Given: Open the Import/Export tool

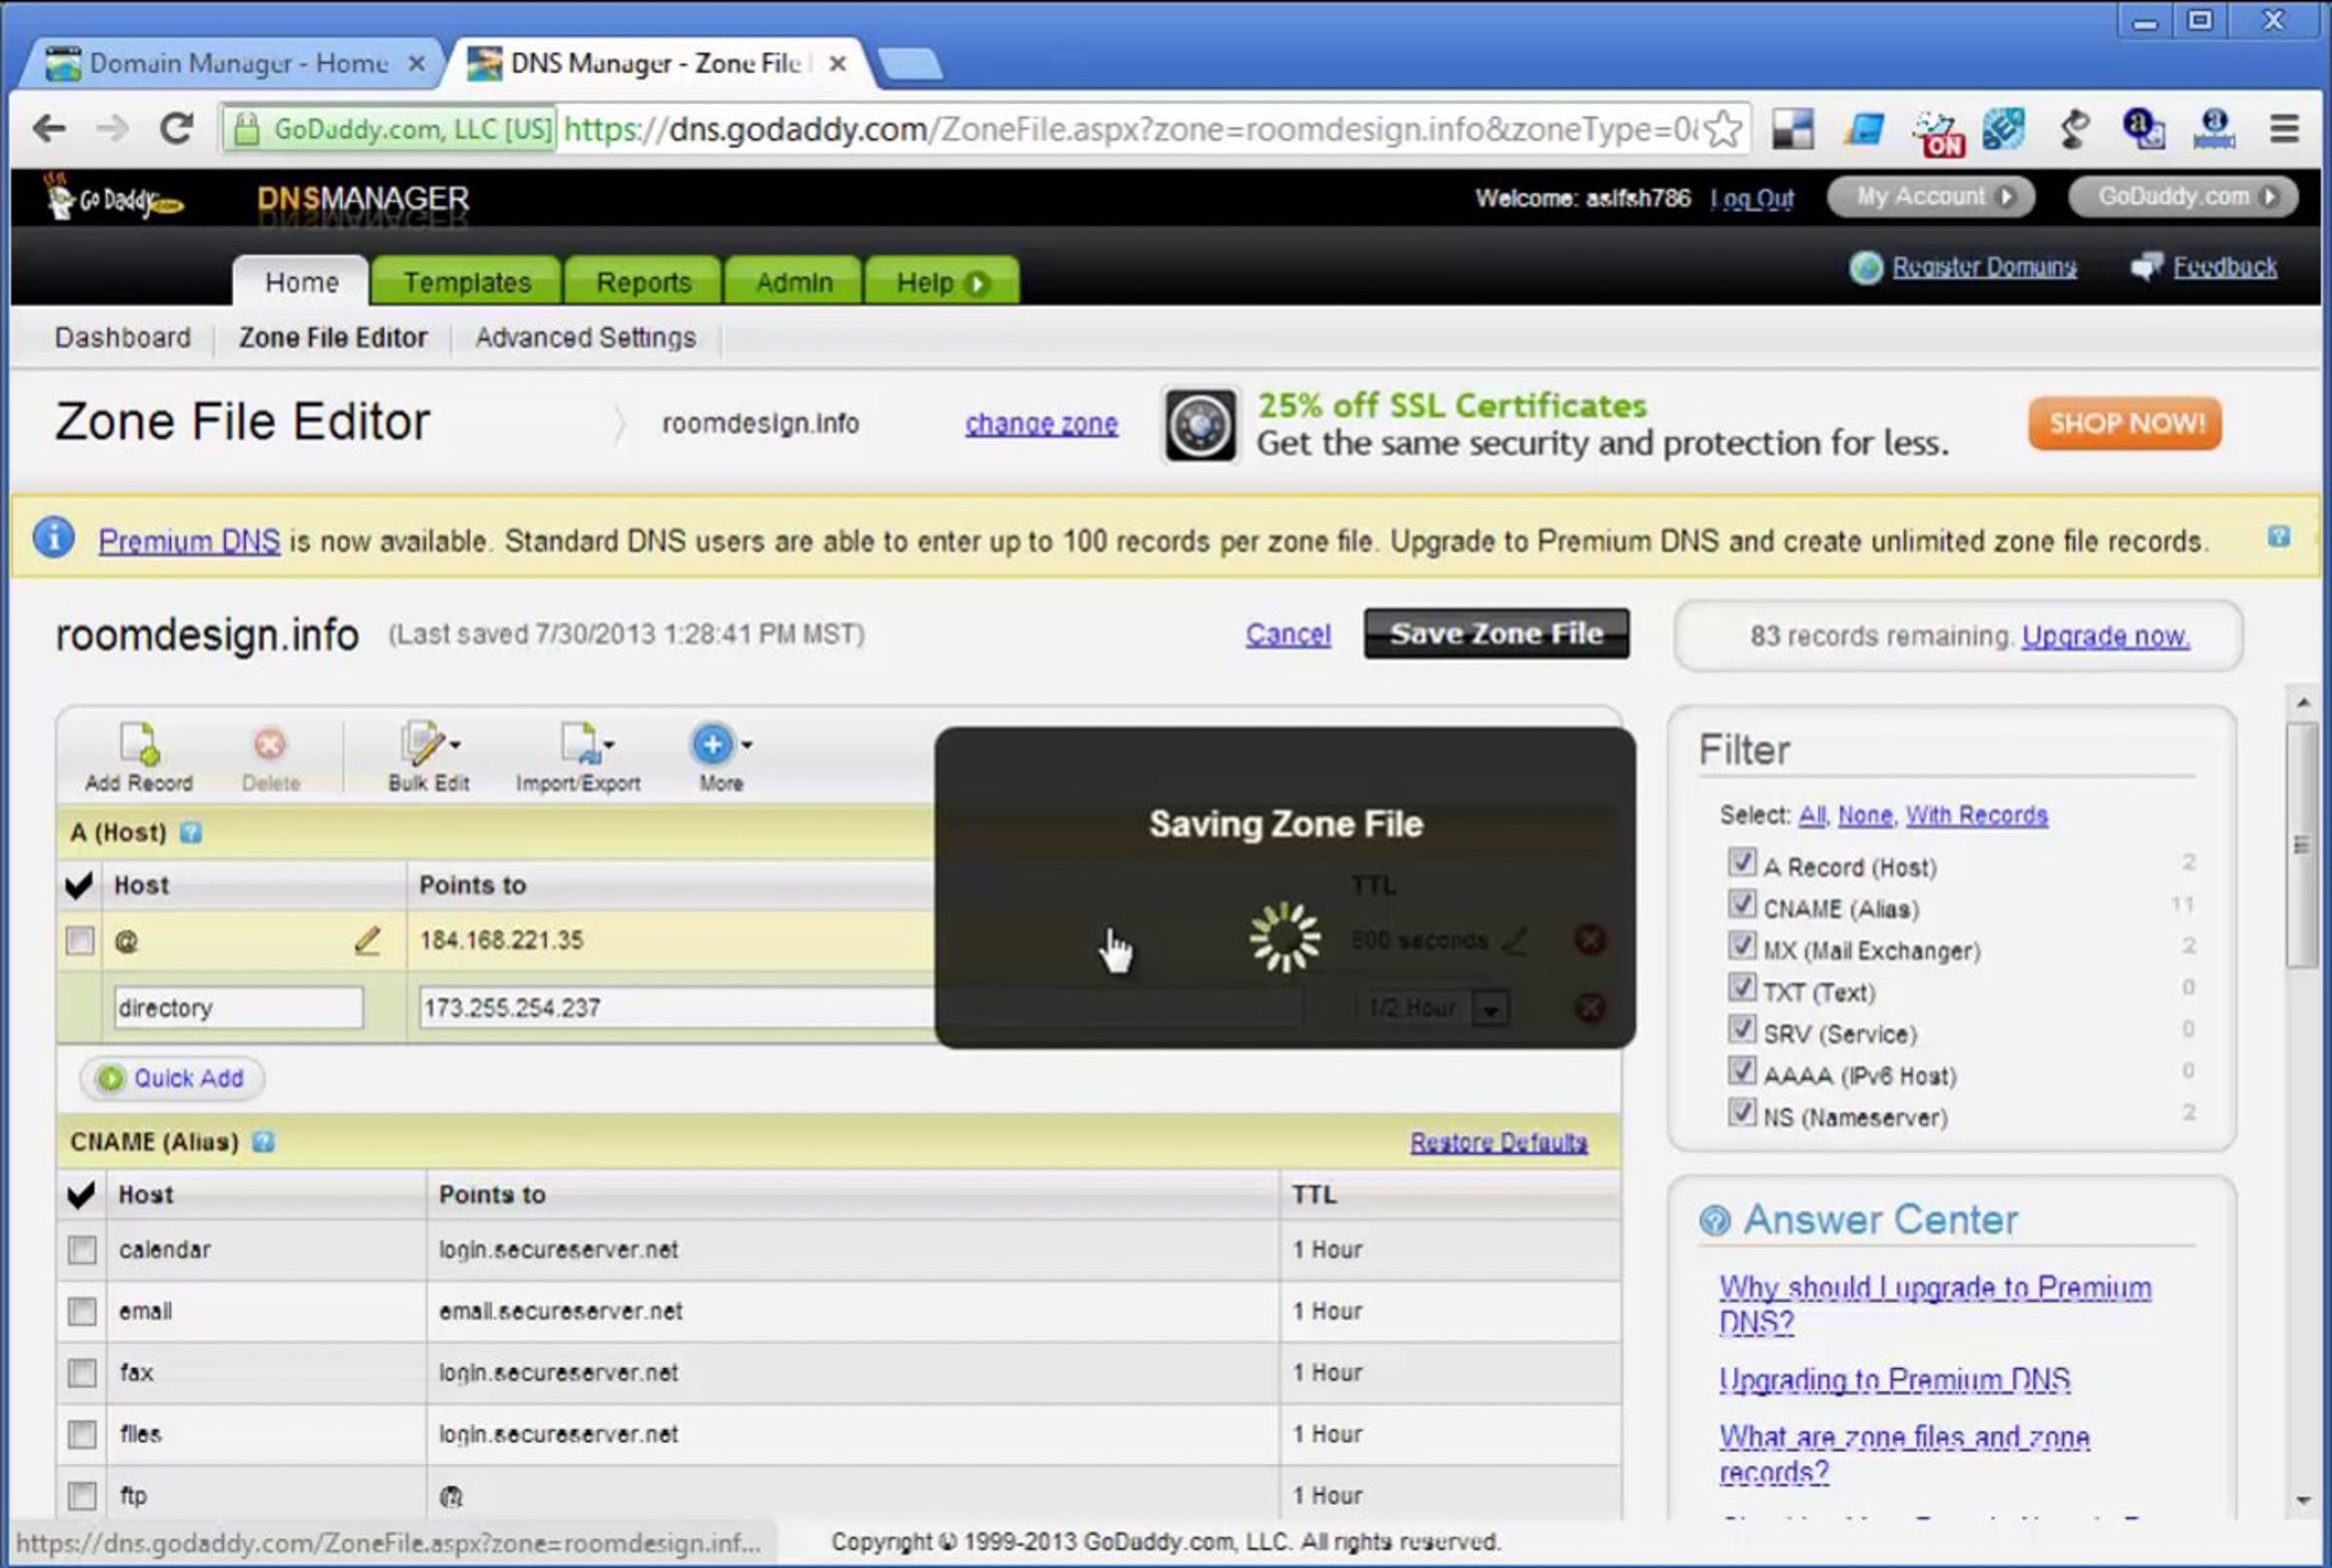Looking at the screenshot, I should pyautogui.click(x=578, y=757).
